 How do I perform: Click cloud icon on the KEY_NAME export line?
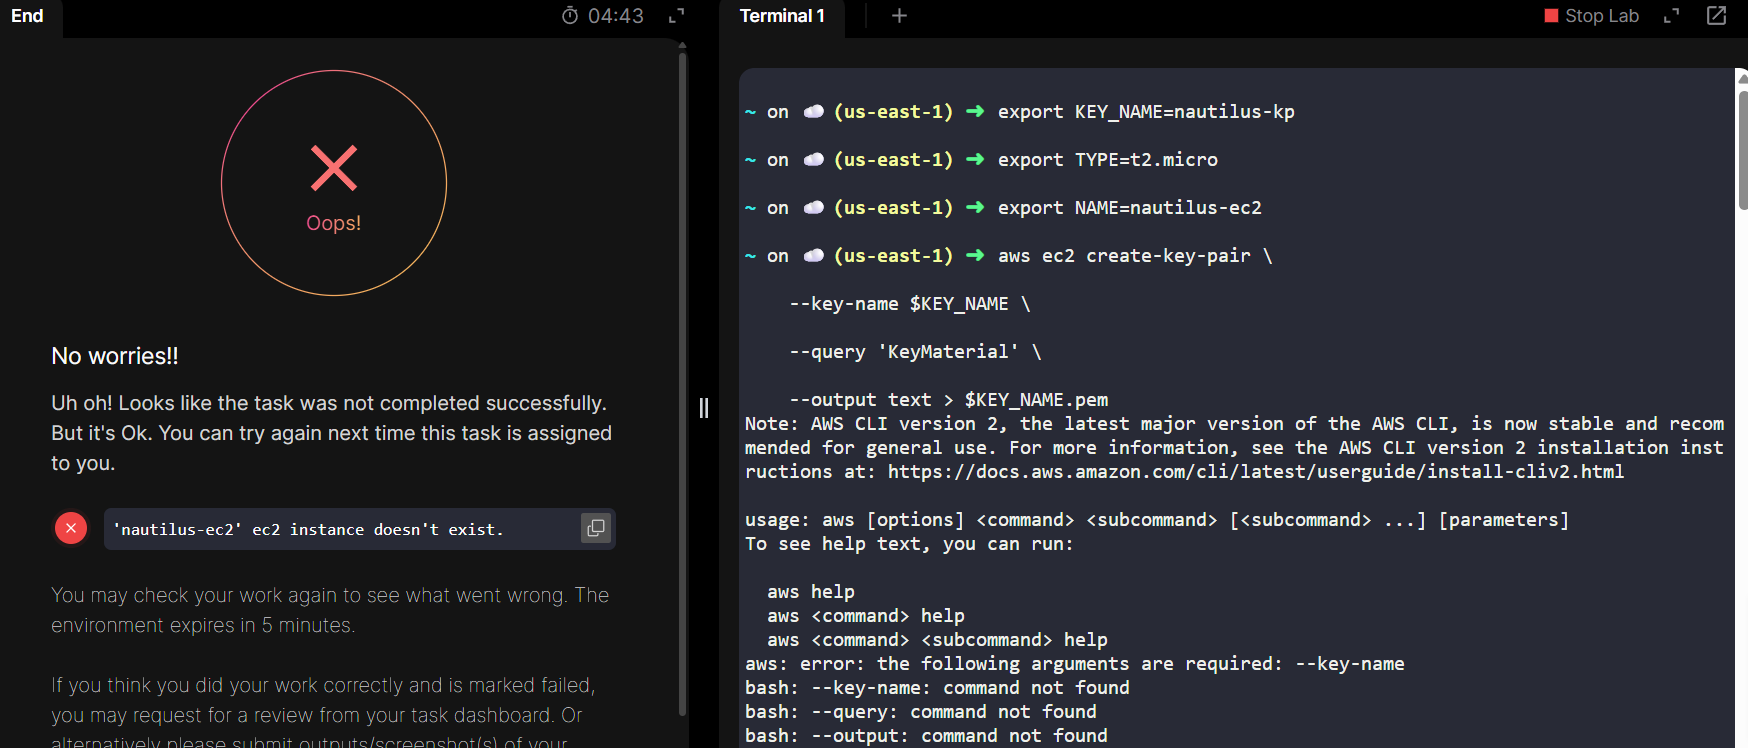click(813, 112)
